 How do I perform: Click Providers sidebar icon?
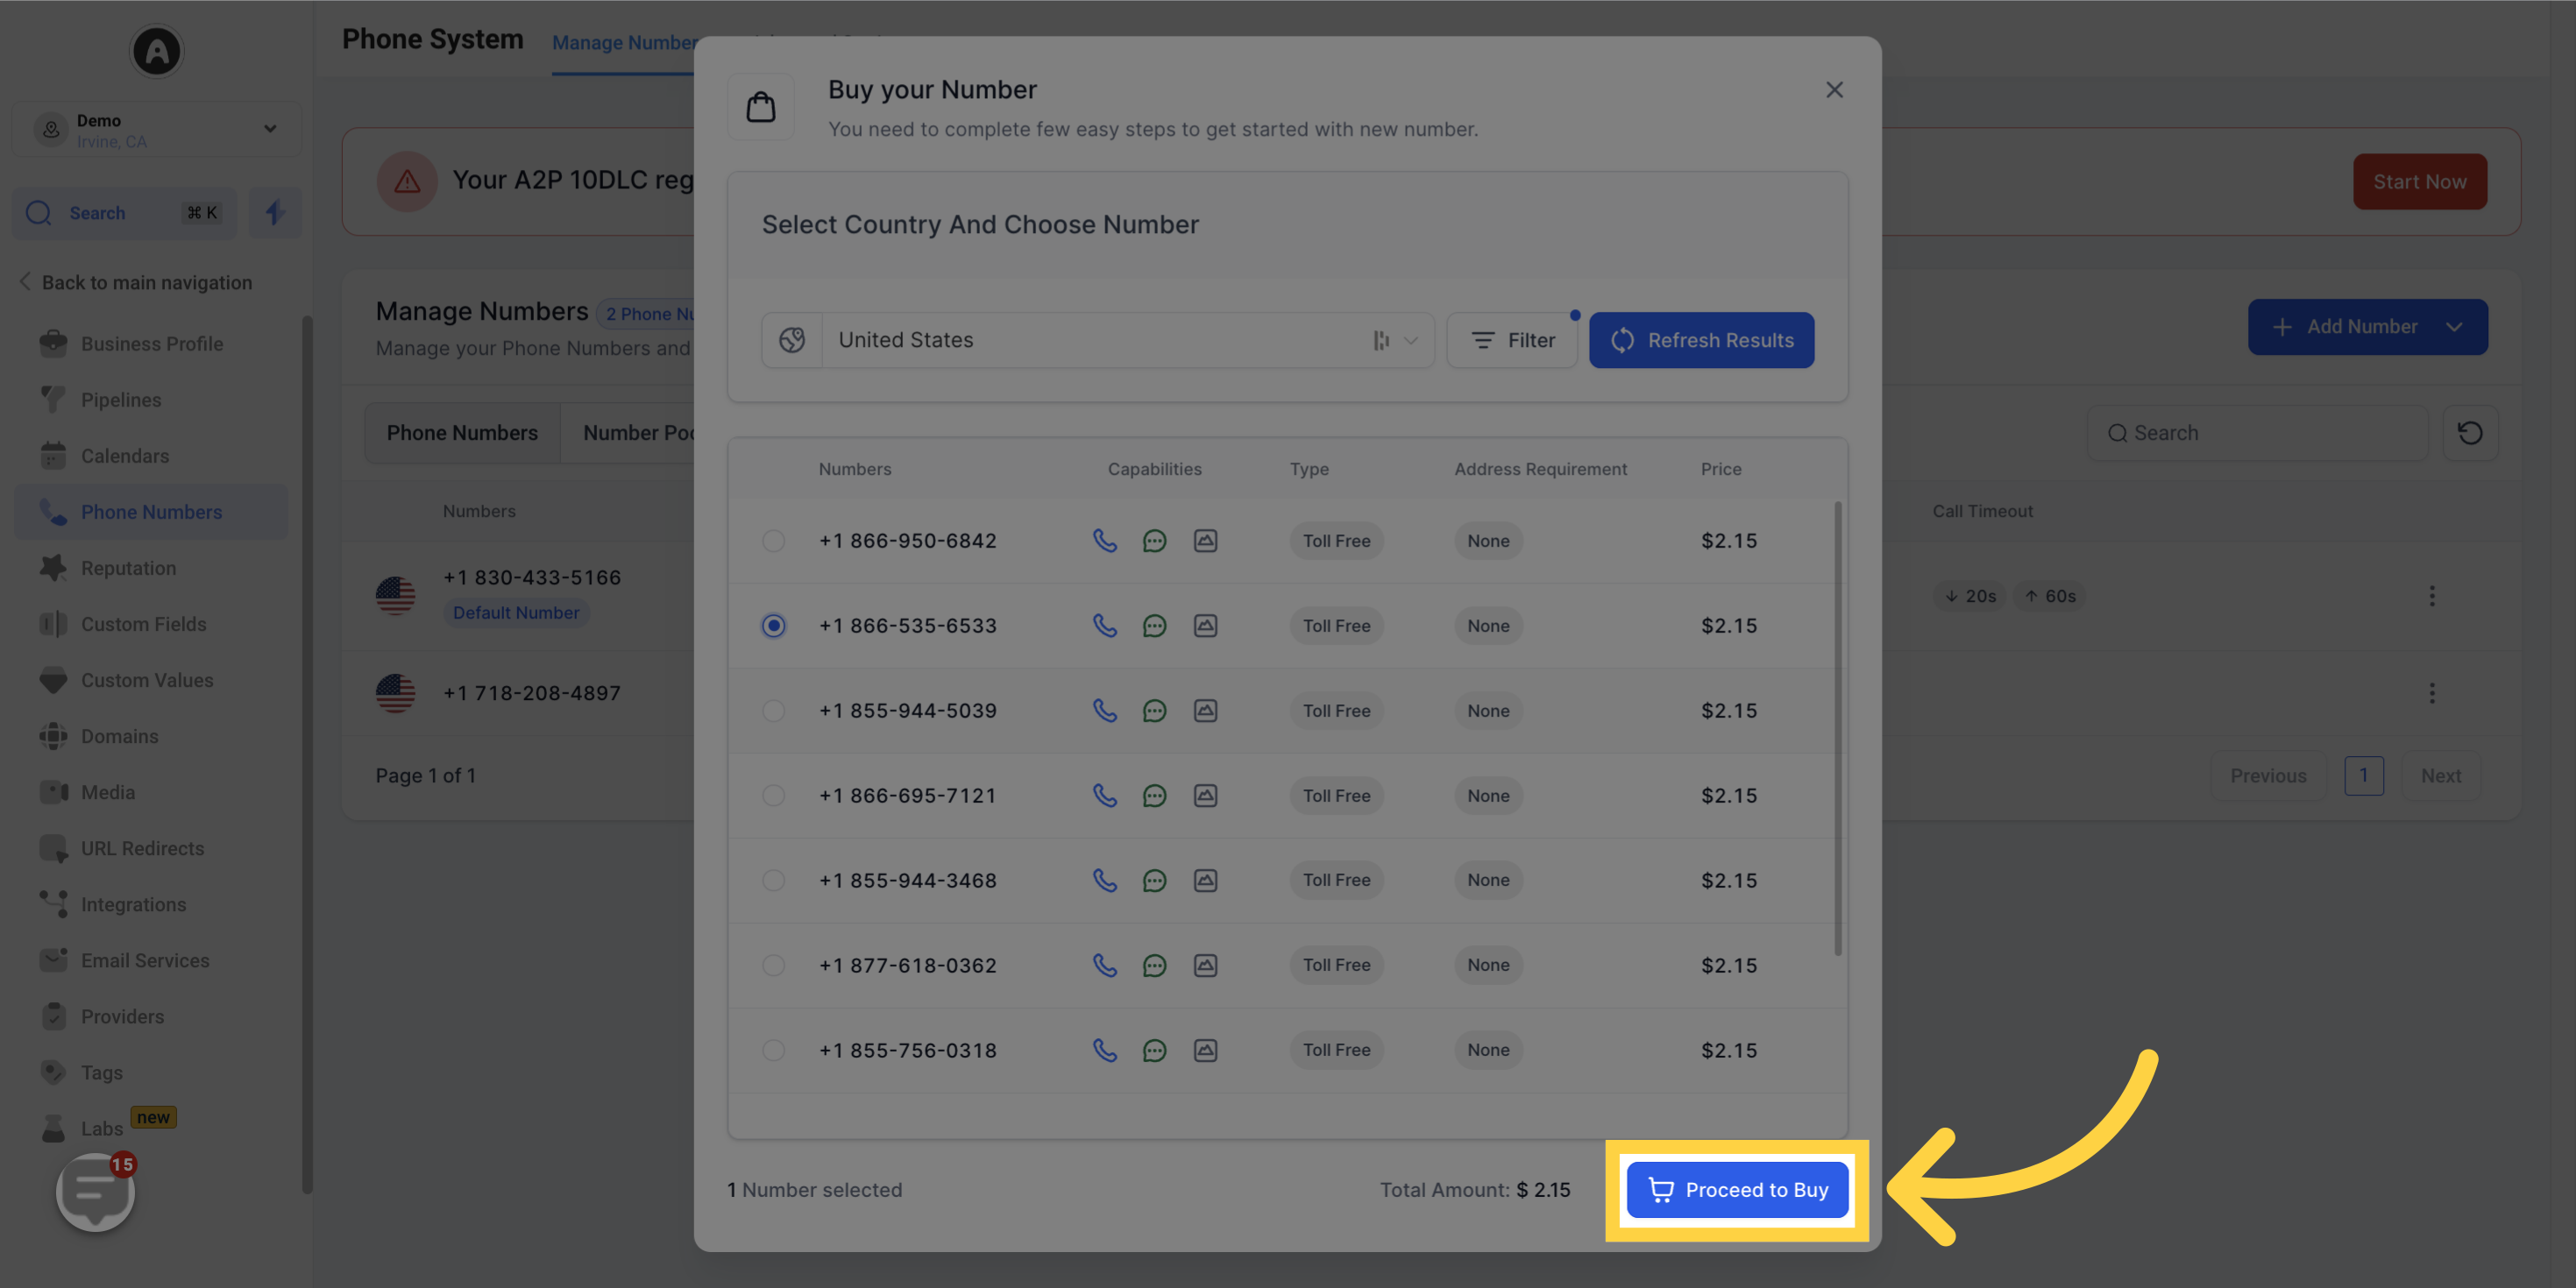click(53, 1016)
